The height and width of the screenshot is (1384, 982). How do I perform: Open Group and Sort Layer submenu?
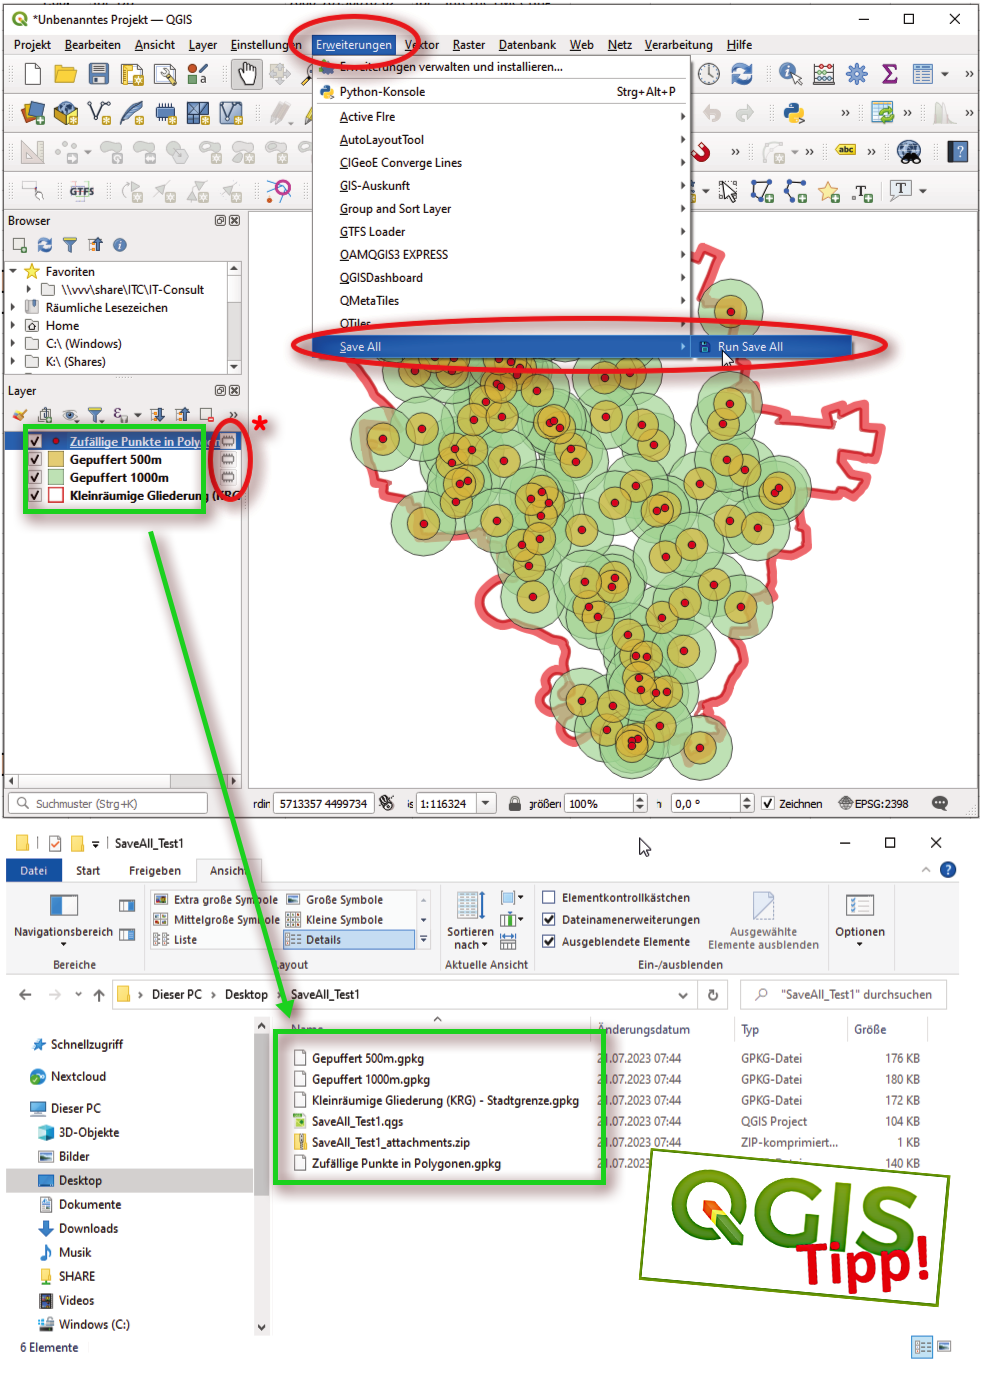tap(502, 209)
